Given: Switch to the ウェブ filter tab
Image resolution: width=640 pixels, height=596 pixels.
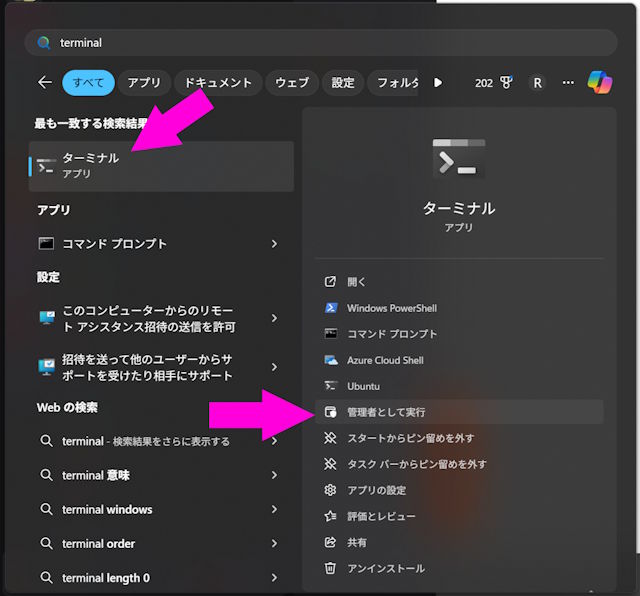Looking at the screenshot, I should coord(292,83).
